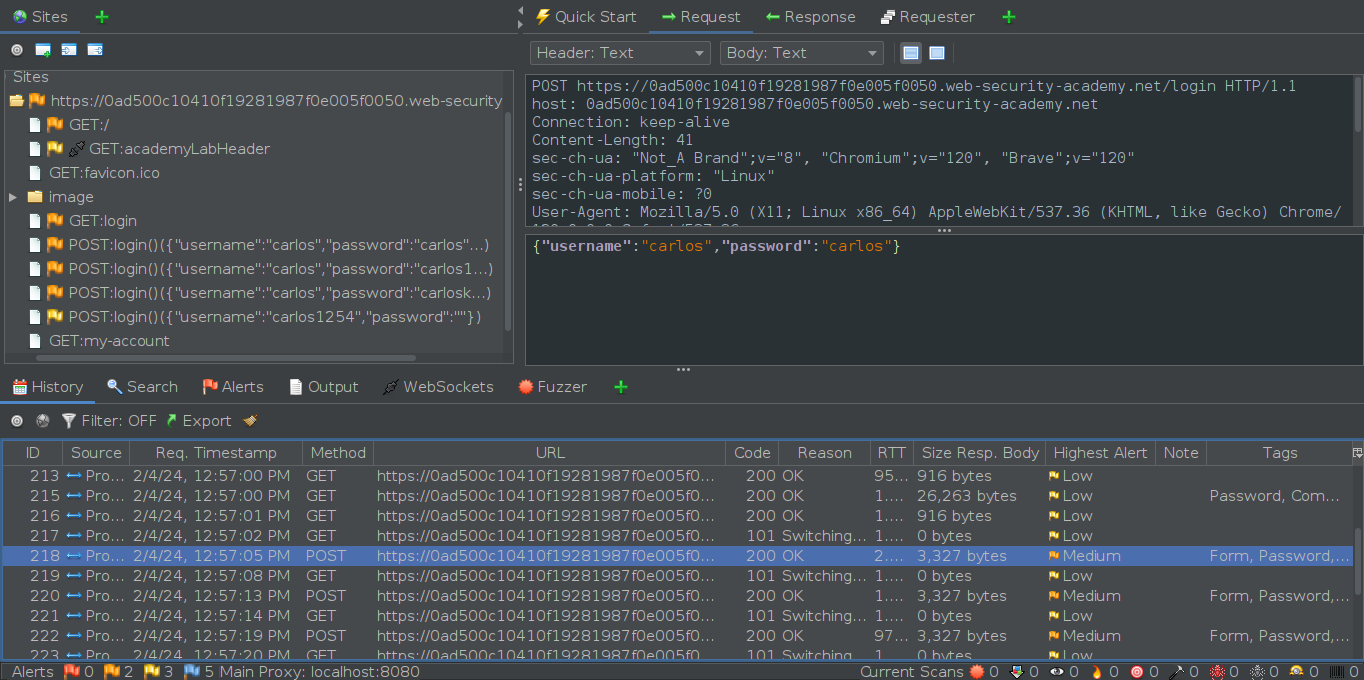Viewport: 1364px width, 680px height.
Task: Select history row with ID 220
Action: point(400,596)
